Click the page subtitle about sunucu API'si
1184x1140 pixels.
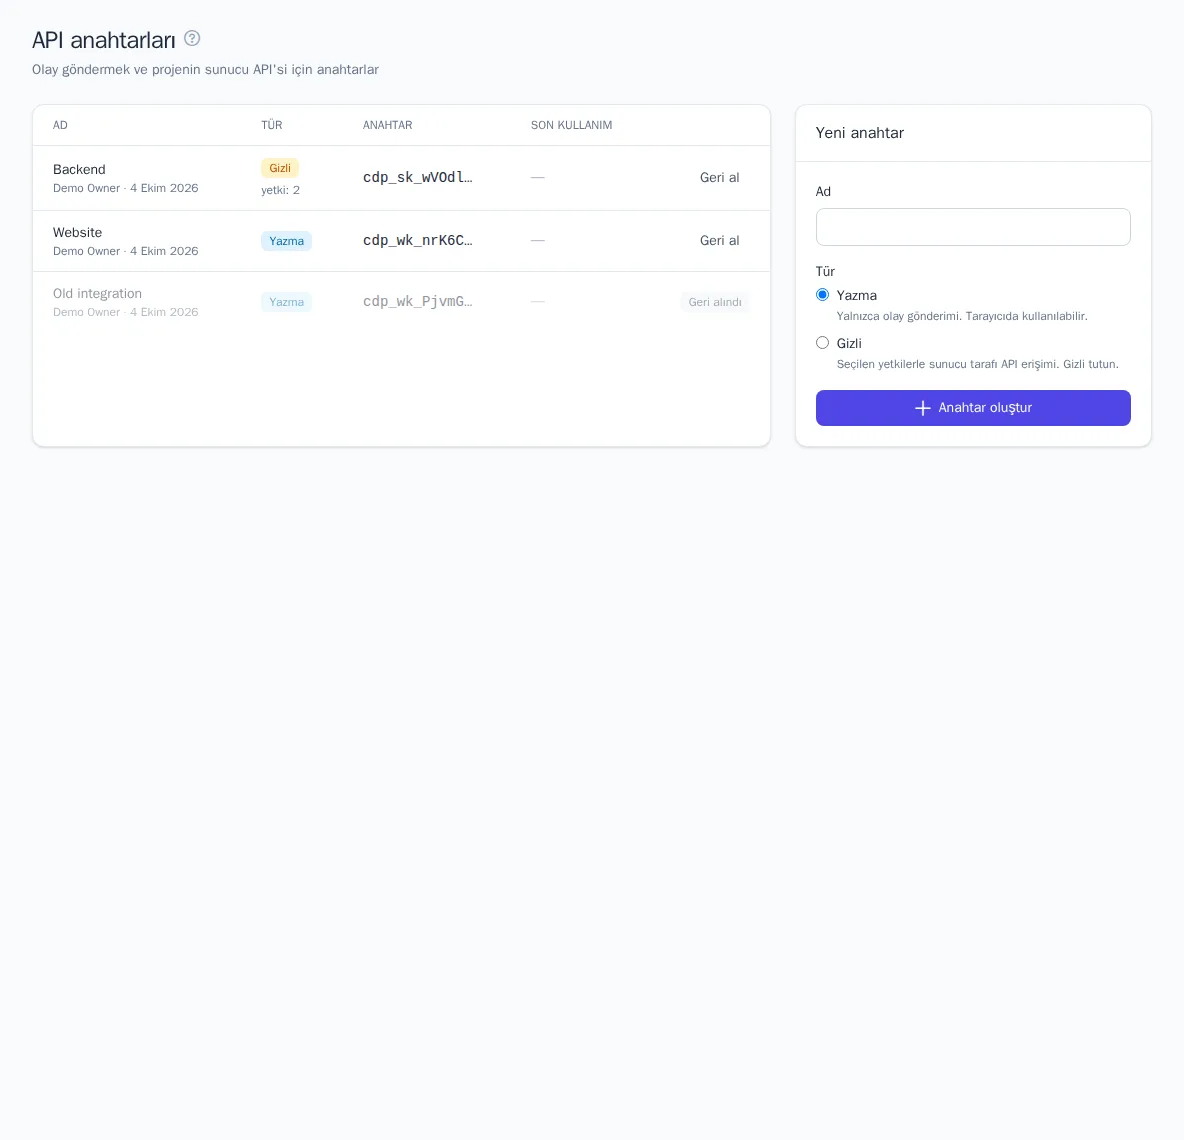pos(205,69)
